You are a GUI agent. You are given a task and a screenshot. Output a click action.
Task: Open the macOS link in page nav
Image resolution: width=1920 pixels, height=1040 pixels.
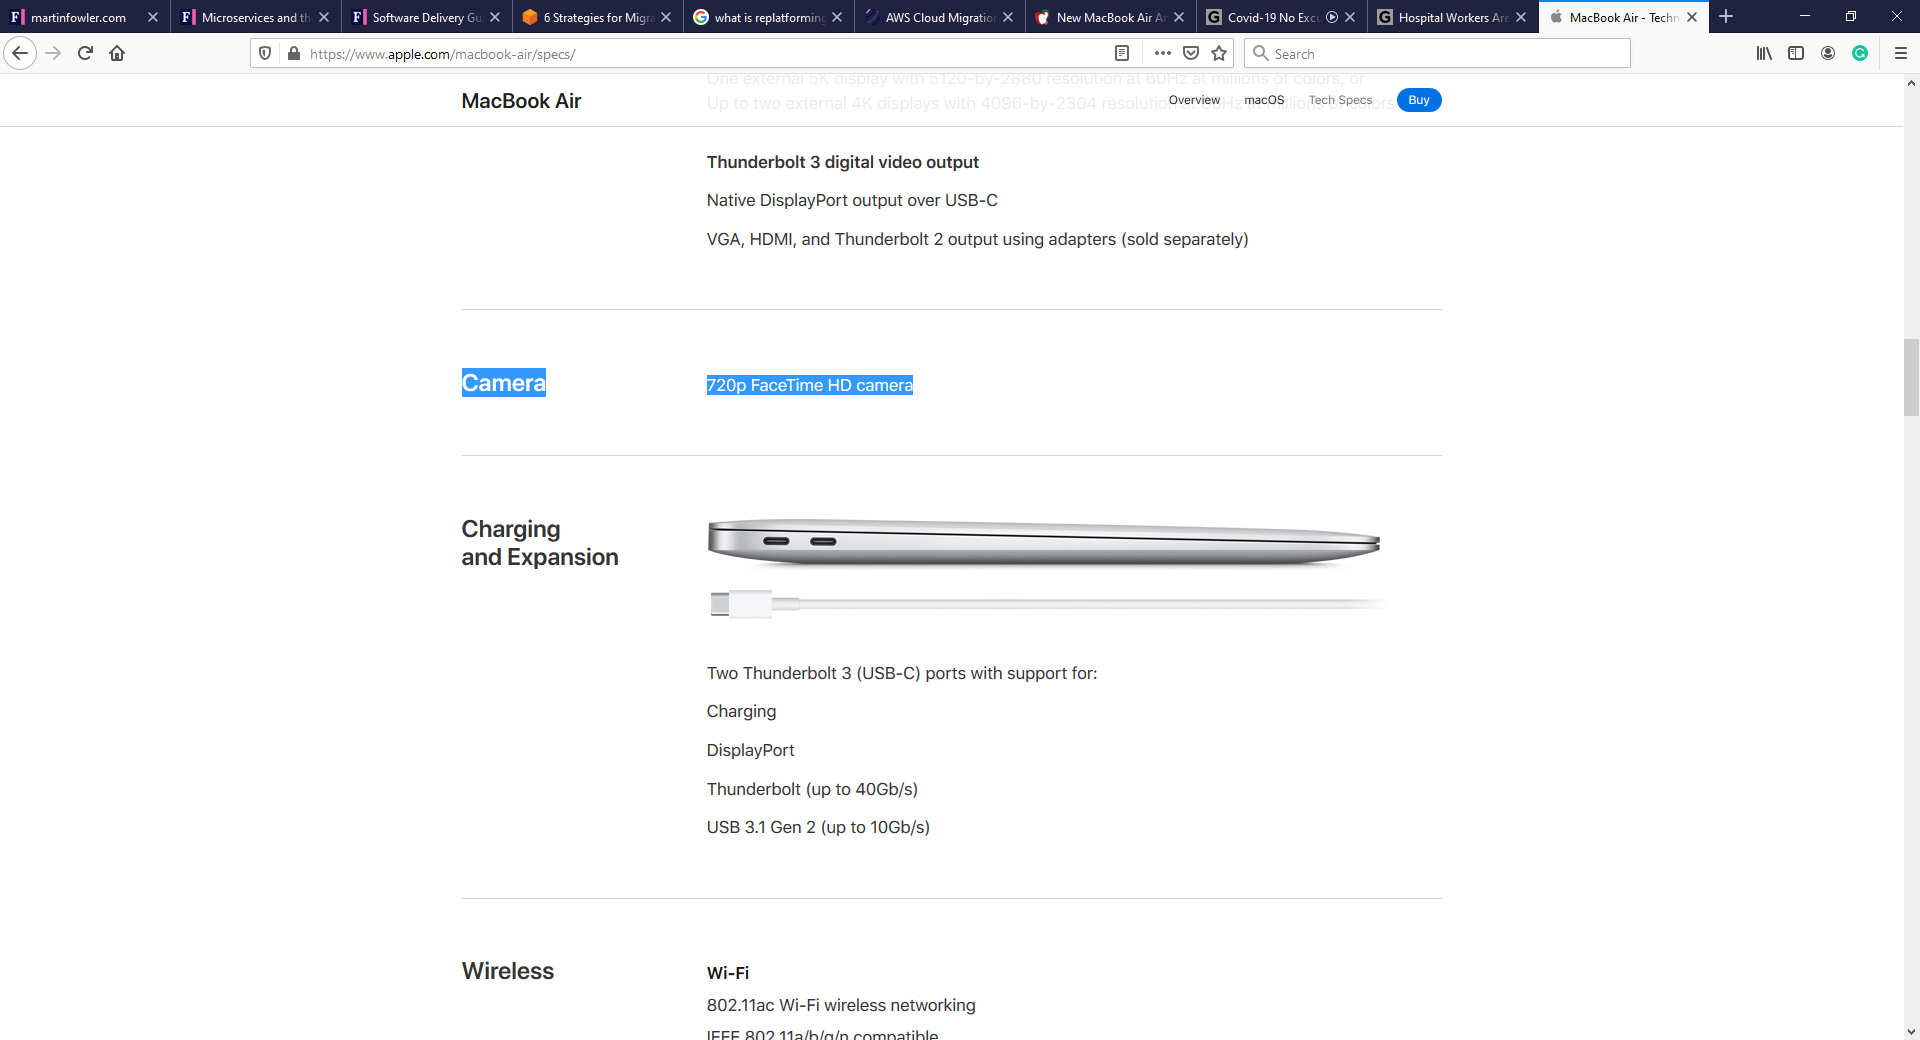(1264, 100)
